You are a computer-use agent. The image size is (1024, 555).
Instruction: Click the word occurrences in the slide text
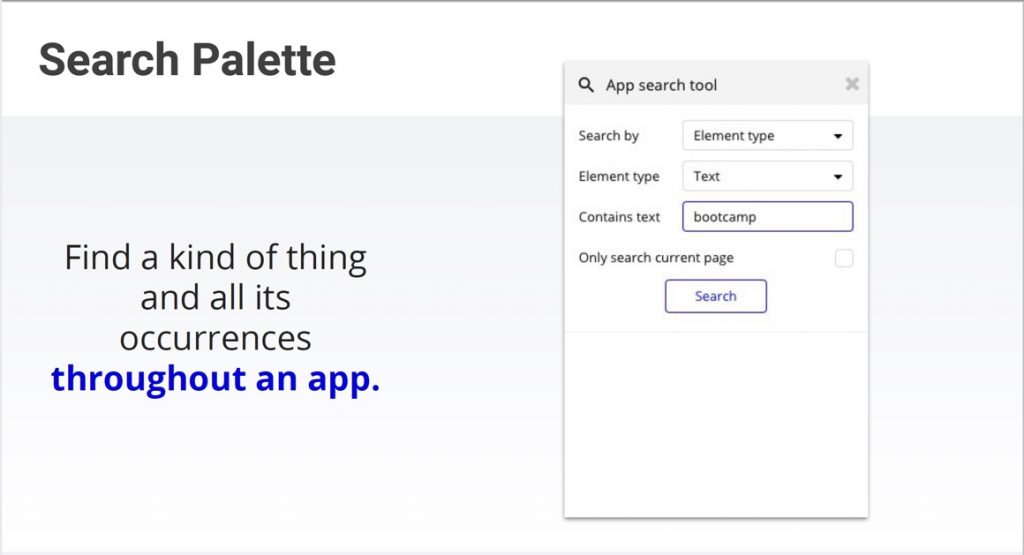click(216, 338)
